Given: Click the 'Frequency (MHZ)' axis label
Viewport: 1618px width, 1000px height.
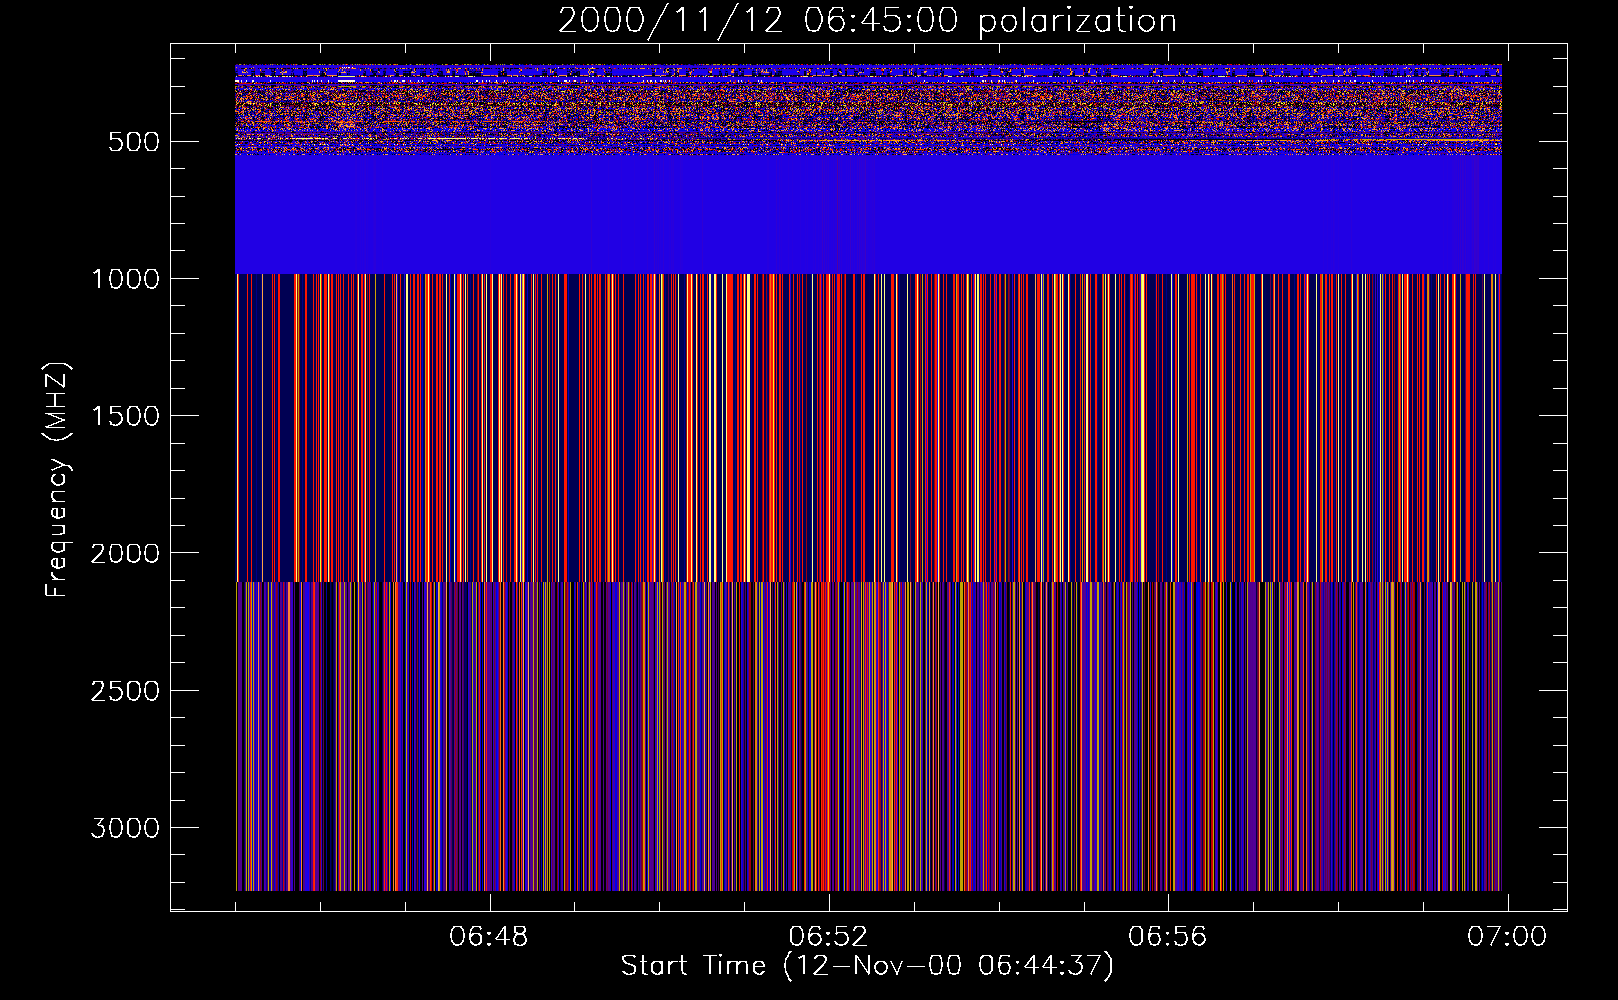Looking at the screenshot, I should pos(58,479).
